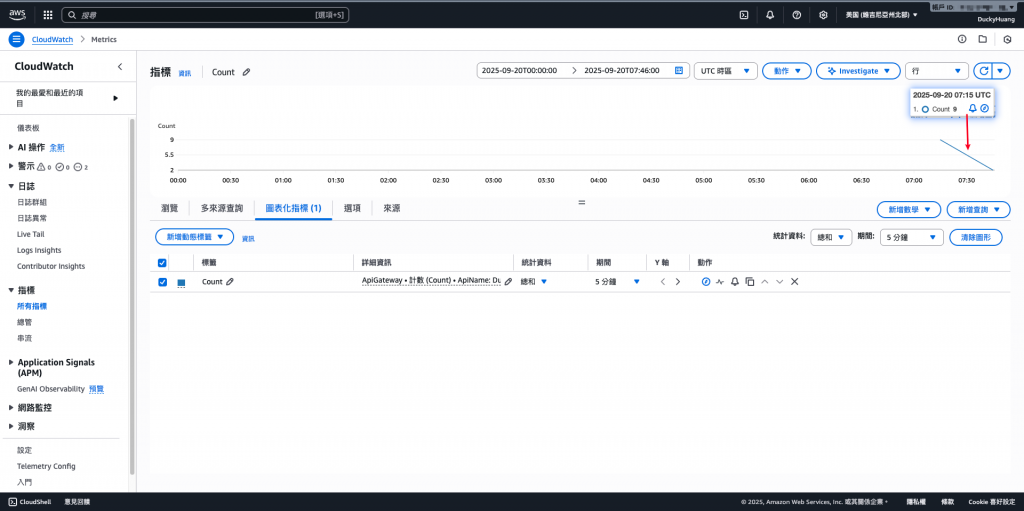Click the 清除圖形 button
This screenshot has height=511, width=1024.
976,238
